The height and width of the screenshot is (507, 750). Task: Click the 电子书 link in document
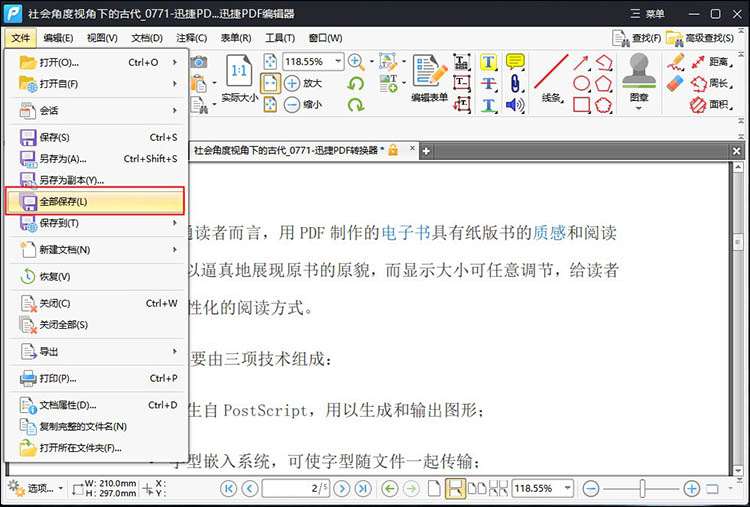[406, 233]
